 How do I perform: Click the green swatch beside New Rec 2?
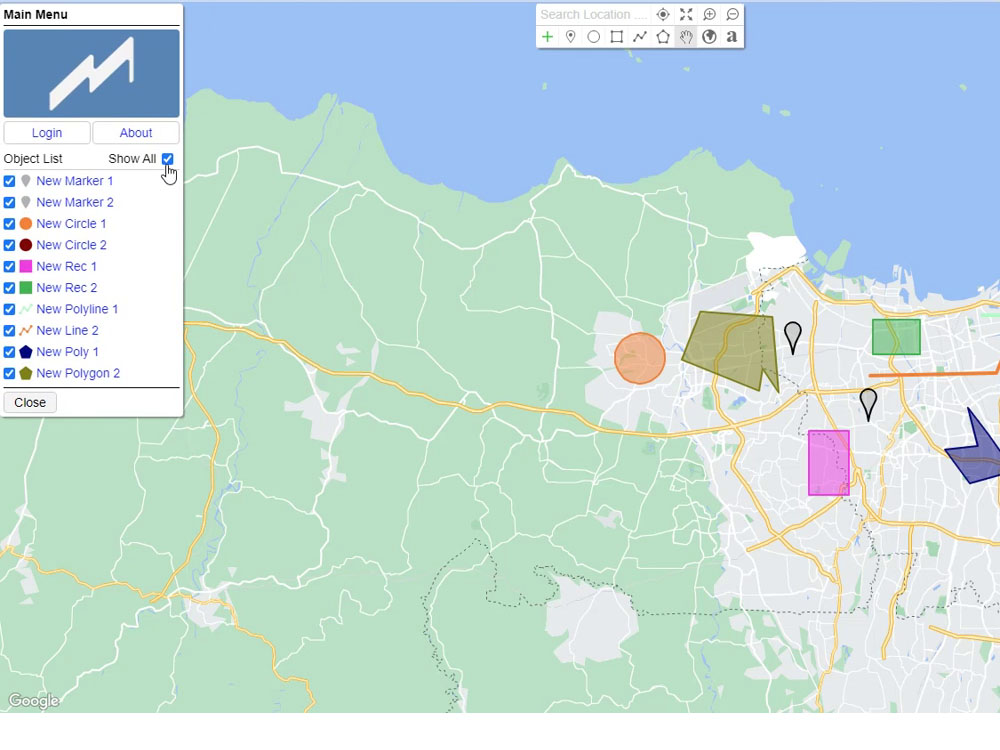tap(26, 288)
